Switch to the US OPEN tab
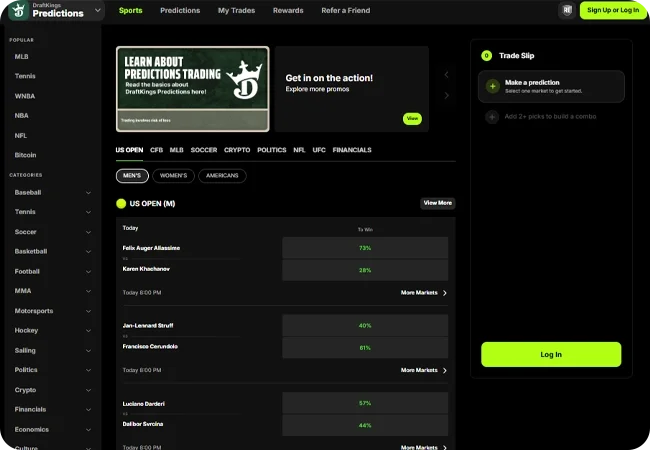The height and width of the screenshot is (450, 650). click(129, 150)
